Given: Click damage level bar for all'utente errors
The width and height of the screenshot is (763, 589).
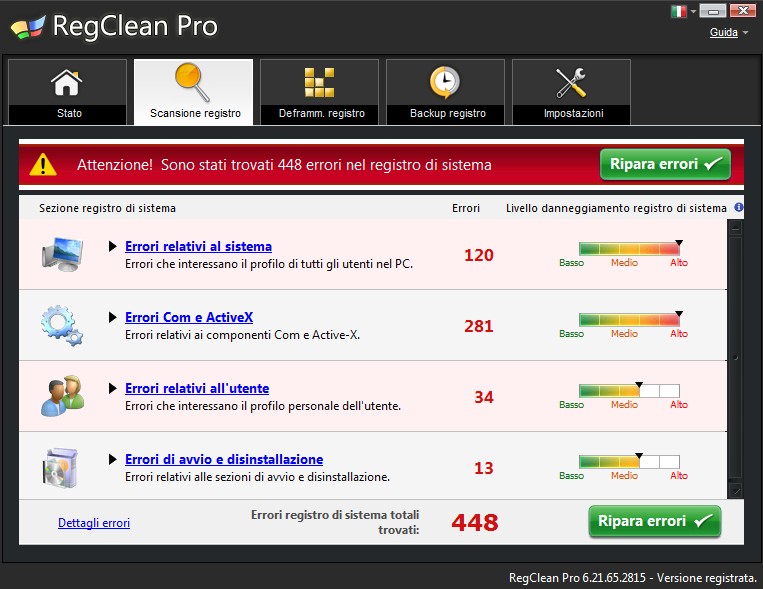Looking at the screenshot, I should (x=629, y=391).
